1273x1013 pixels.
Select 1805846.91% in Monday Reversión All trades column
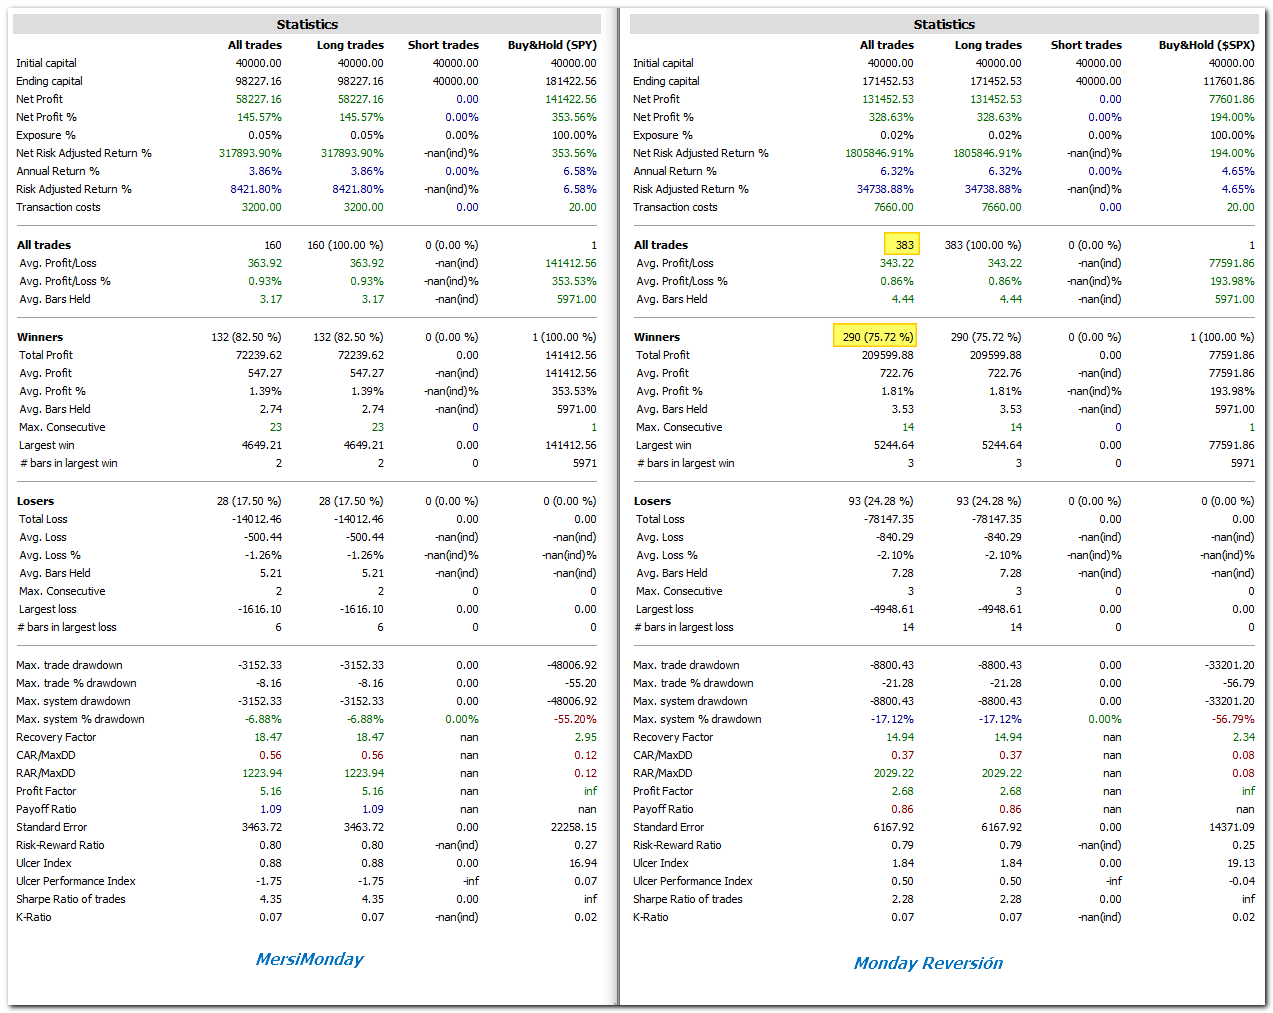(879, 153)
